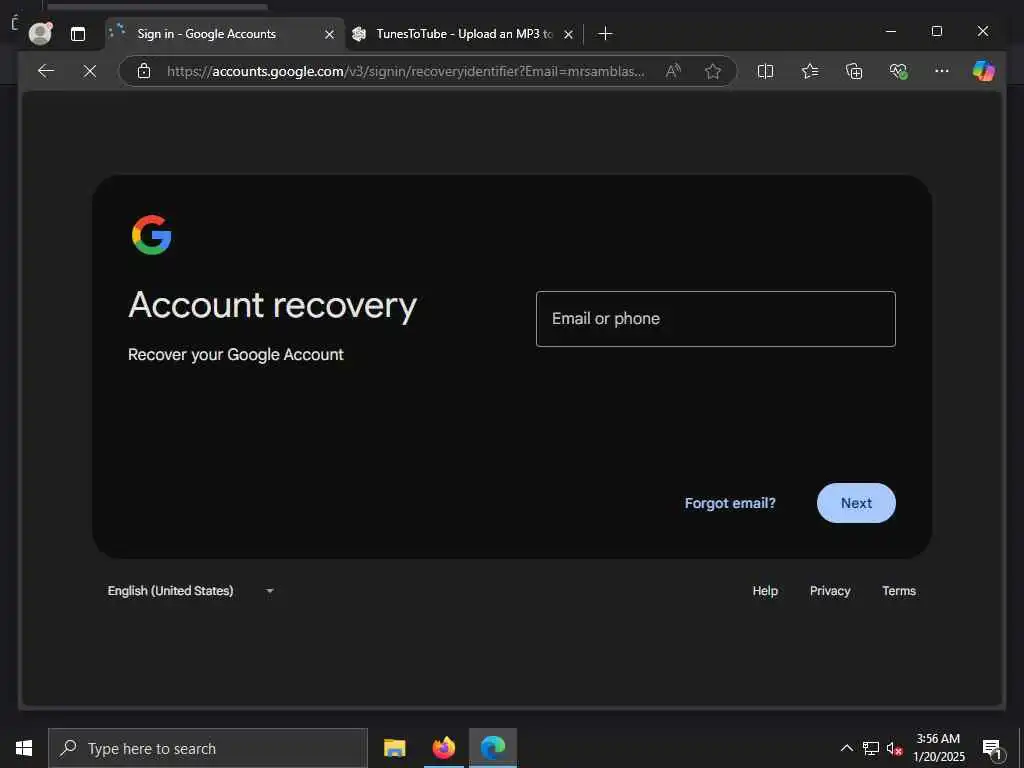View site information lock icon

(144, 71)
